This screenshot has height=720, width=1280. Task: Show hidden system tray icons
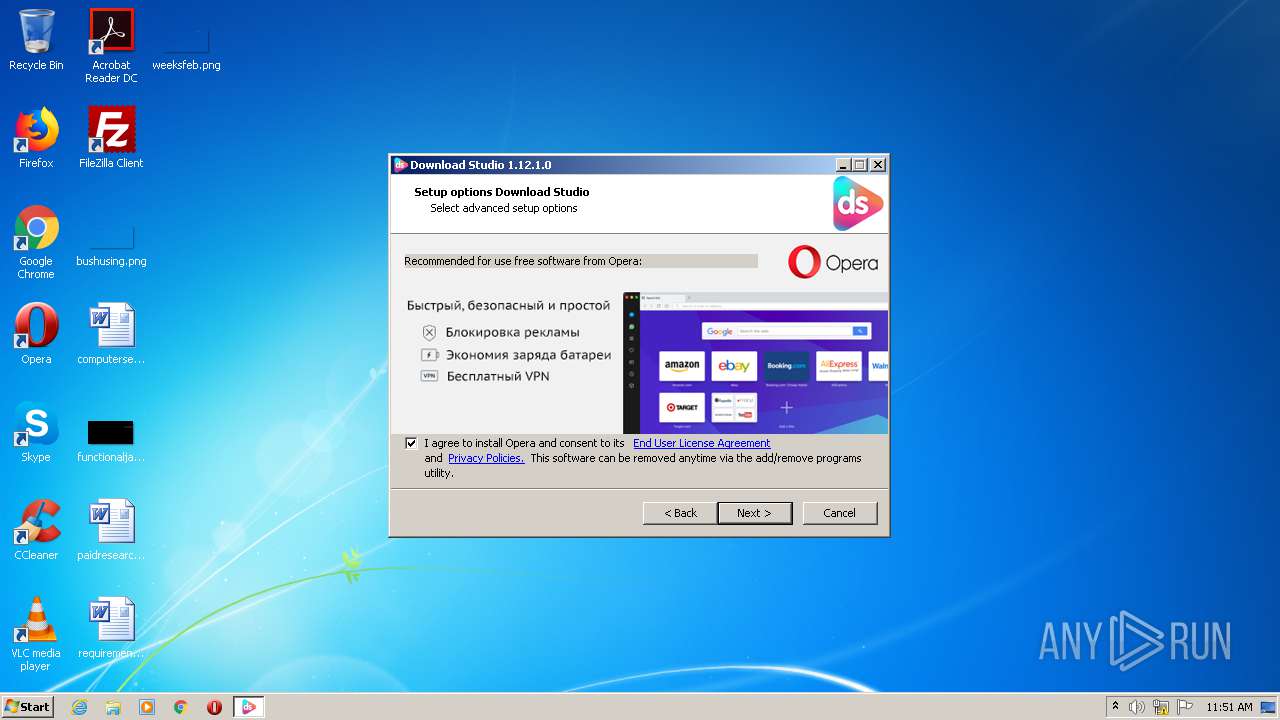click(x=1115, y=707)
